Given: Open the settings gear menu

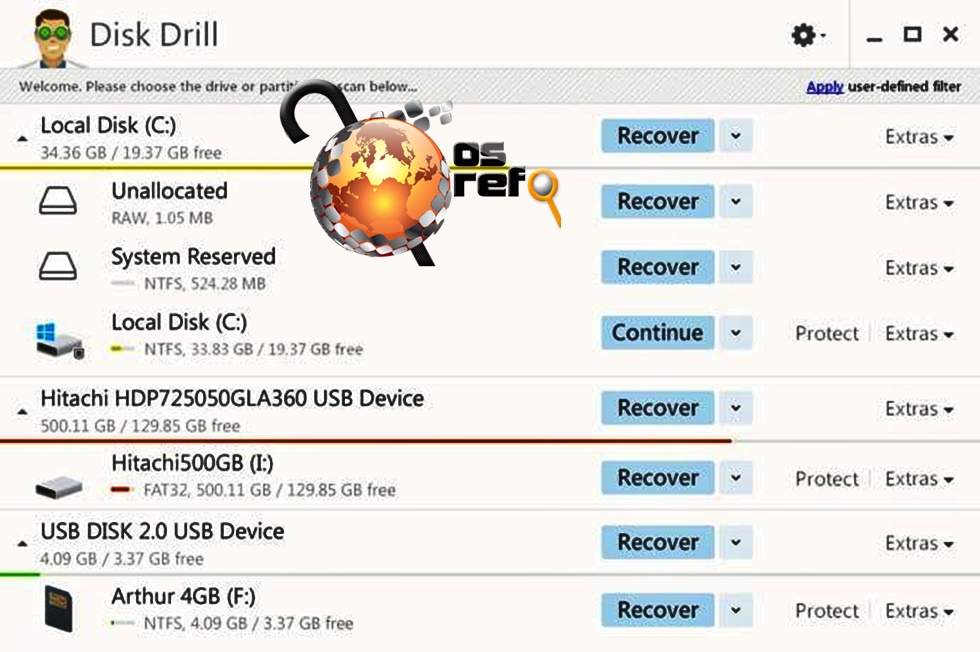Looking at the screenshot, I should click(x=808, y=35).
